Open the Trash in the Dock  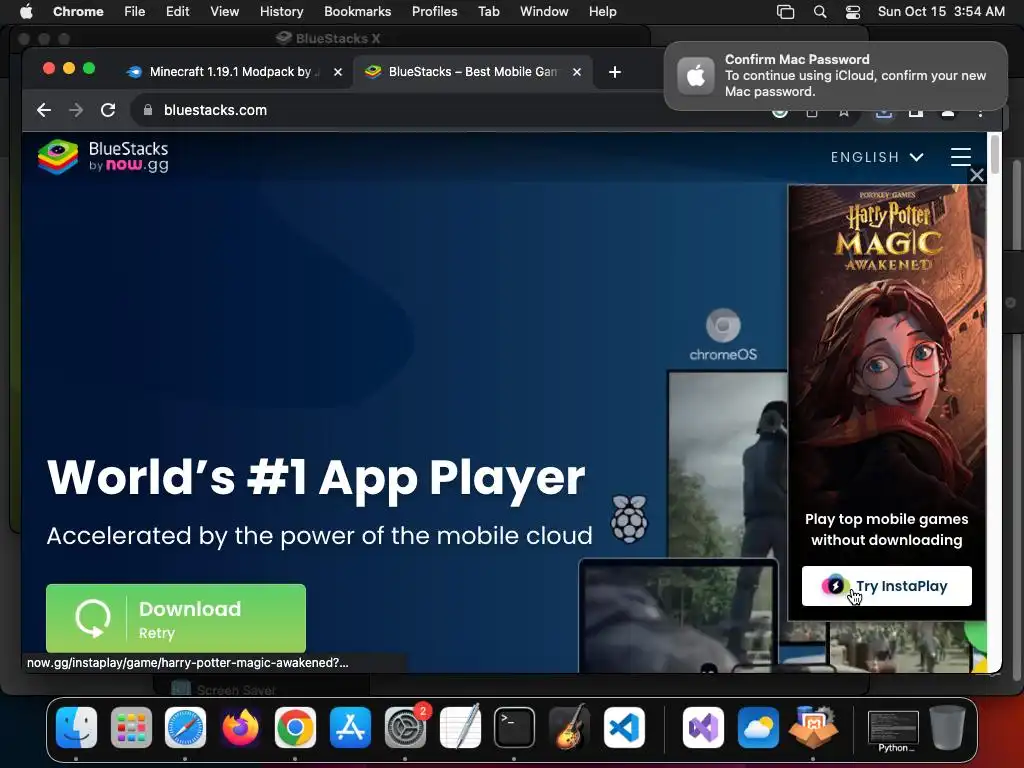pos(948,727)
